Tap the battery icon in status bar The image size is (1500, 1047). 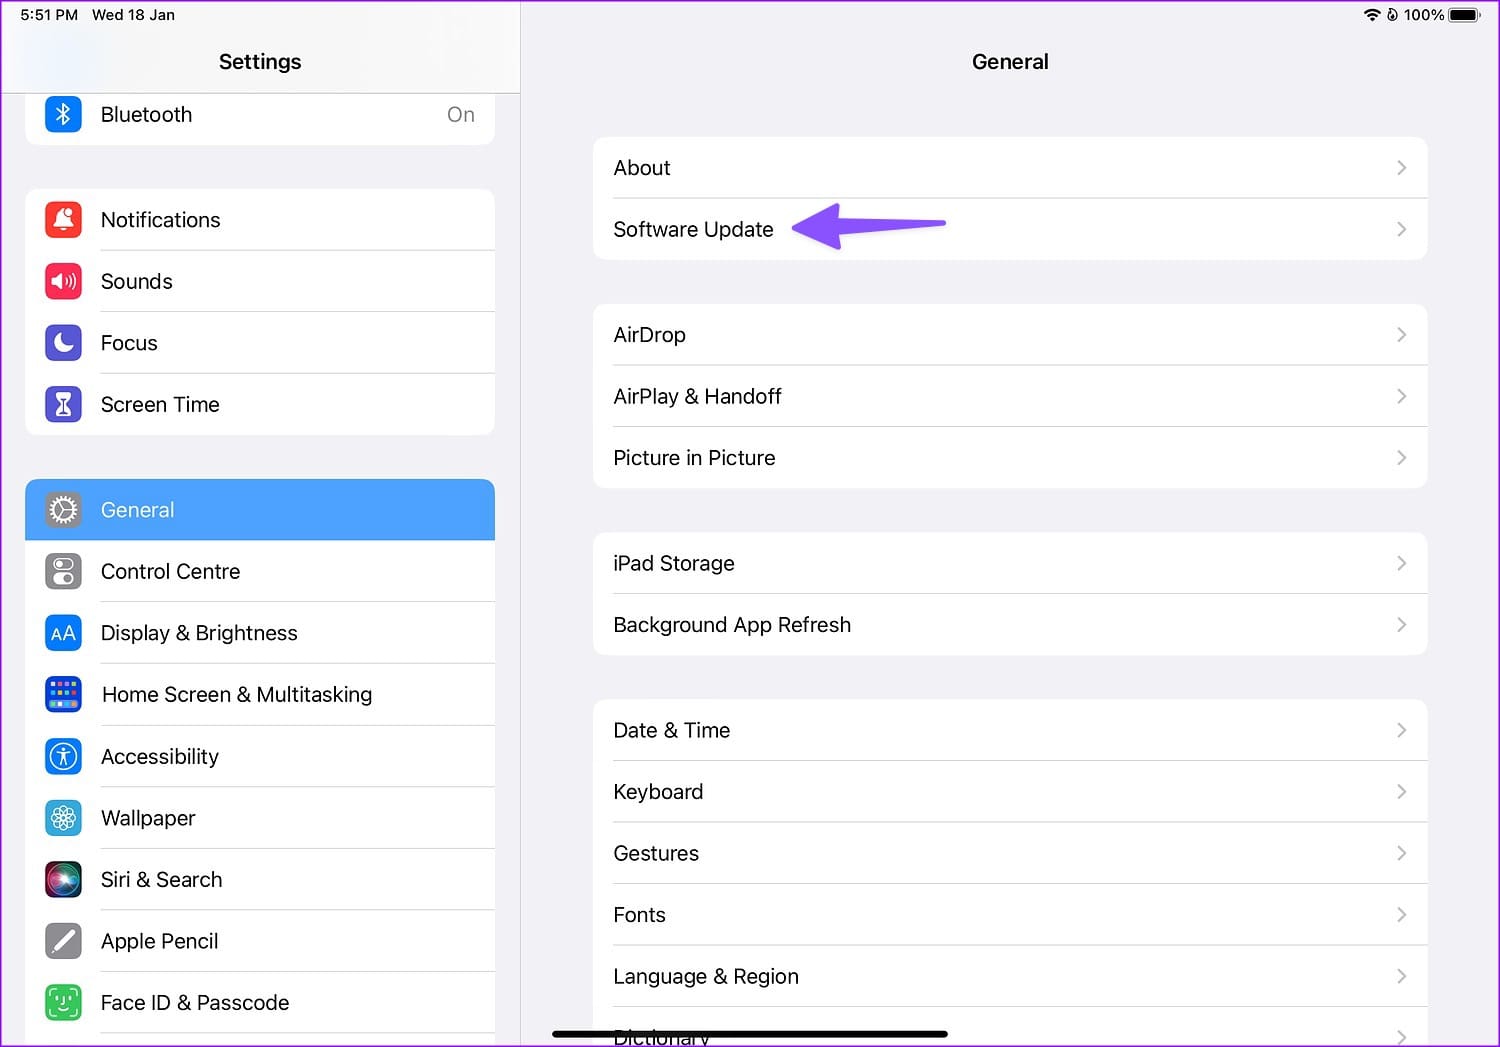pyautogui.click(x=1465, y=15)
